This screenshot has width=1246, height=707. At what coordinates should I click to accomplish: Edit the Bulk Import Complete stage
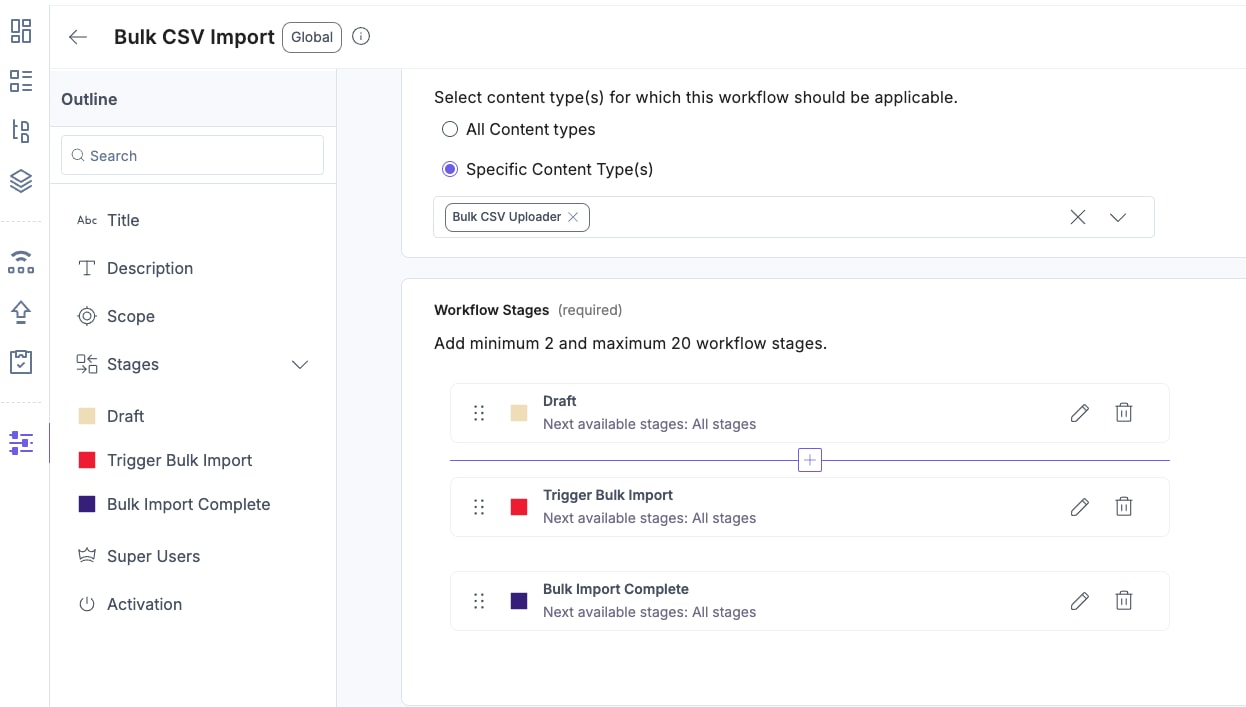1079,601
